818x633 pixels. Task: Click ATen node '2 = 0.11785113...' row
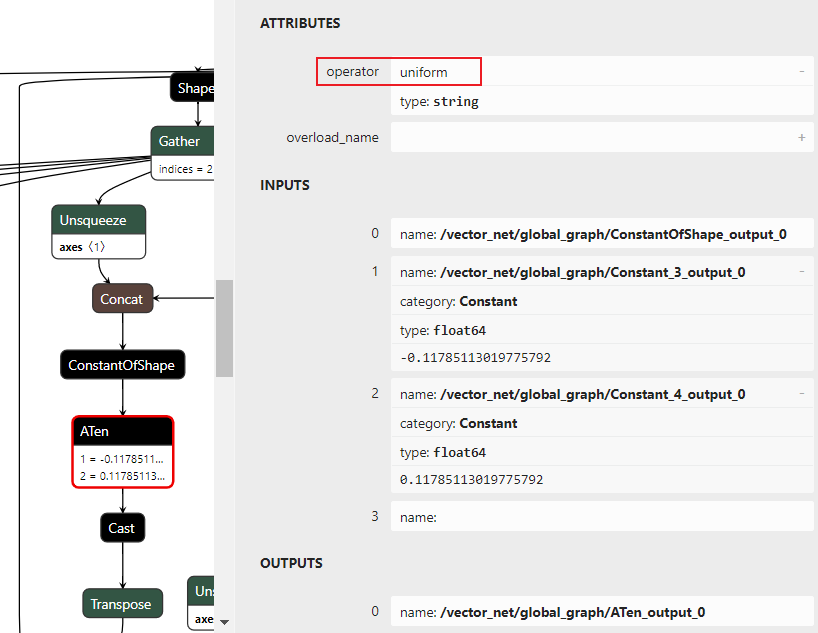point(123,476)
